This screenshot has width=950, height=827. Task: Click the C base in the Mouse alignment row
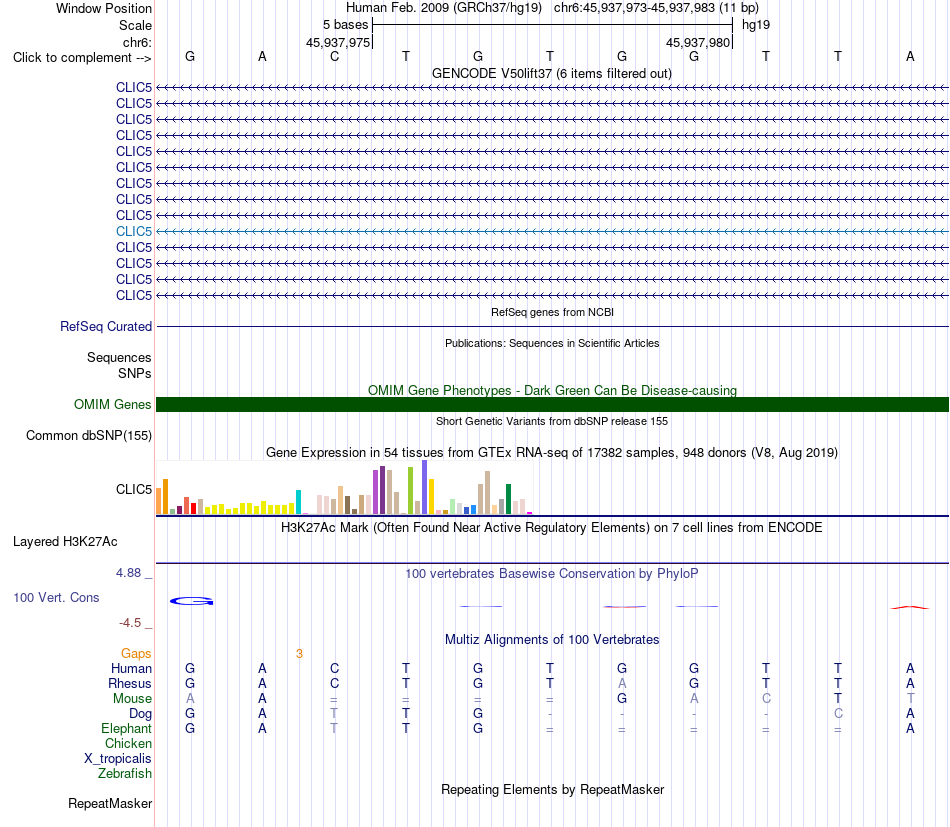(x=766, y=699)
